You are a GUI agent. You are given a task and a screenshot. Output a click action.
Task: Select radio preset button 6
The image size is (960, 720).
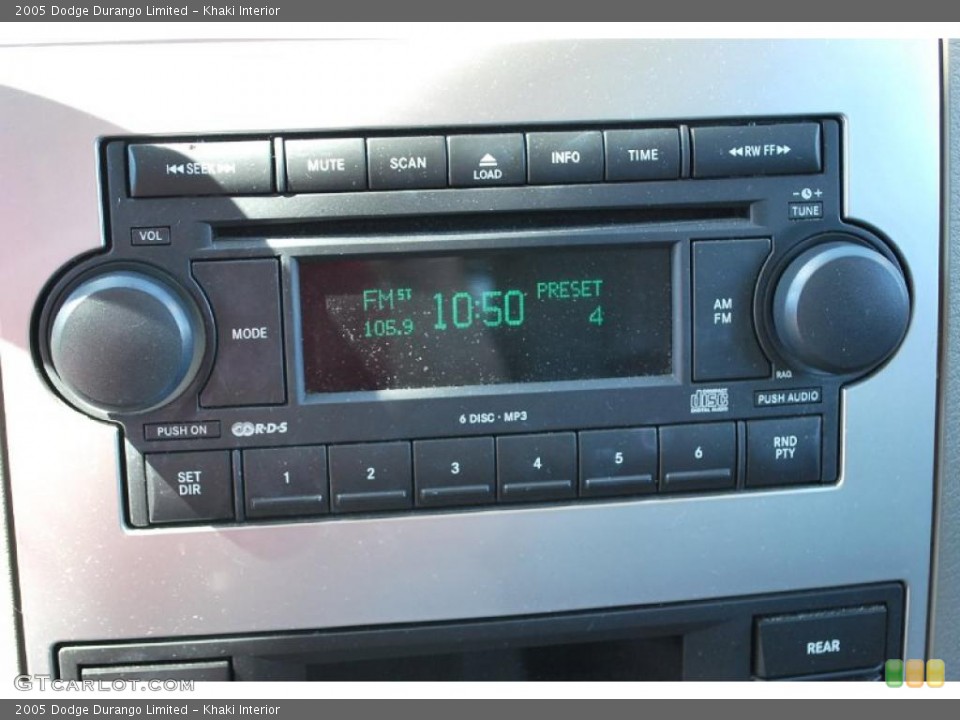[698, 456]
